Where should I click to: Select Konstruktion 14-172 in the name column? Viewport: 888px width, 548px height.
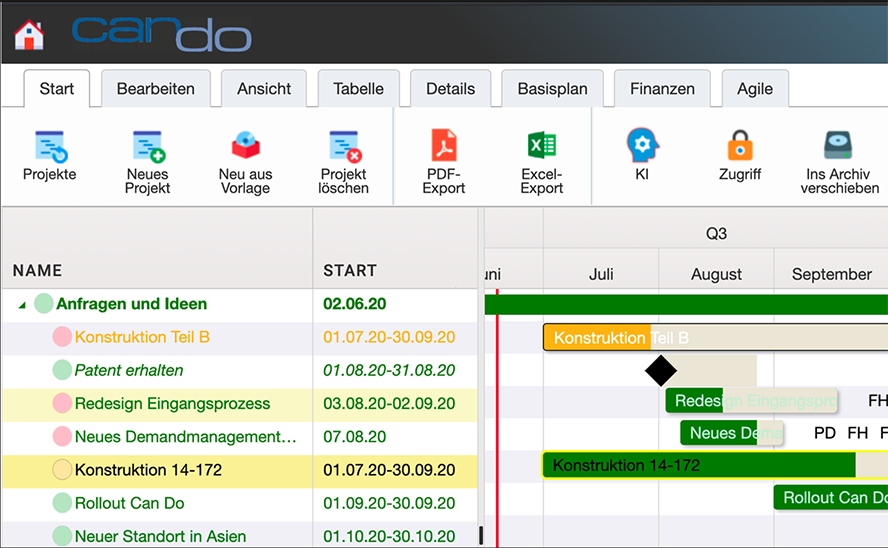148,470
